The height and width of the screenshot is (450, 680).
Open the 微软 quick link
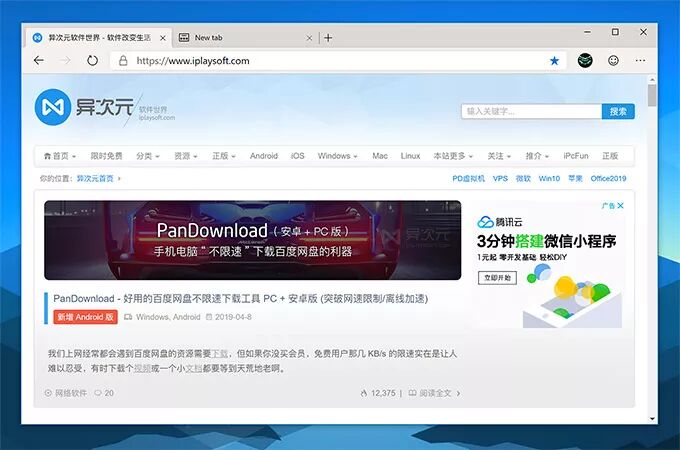[523, 179]
